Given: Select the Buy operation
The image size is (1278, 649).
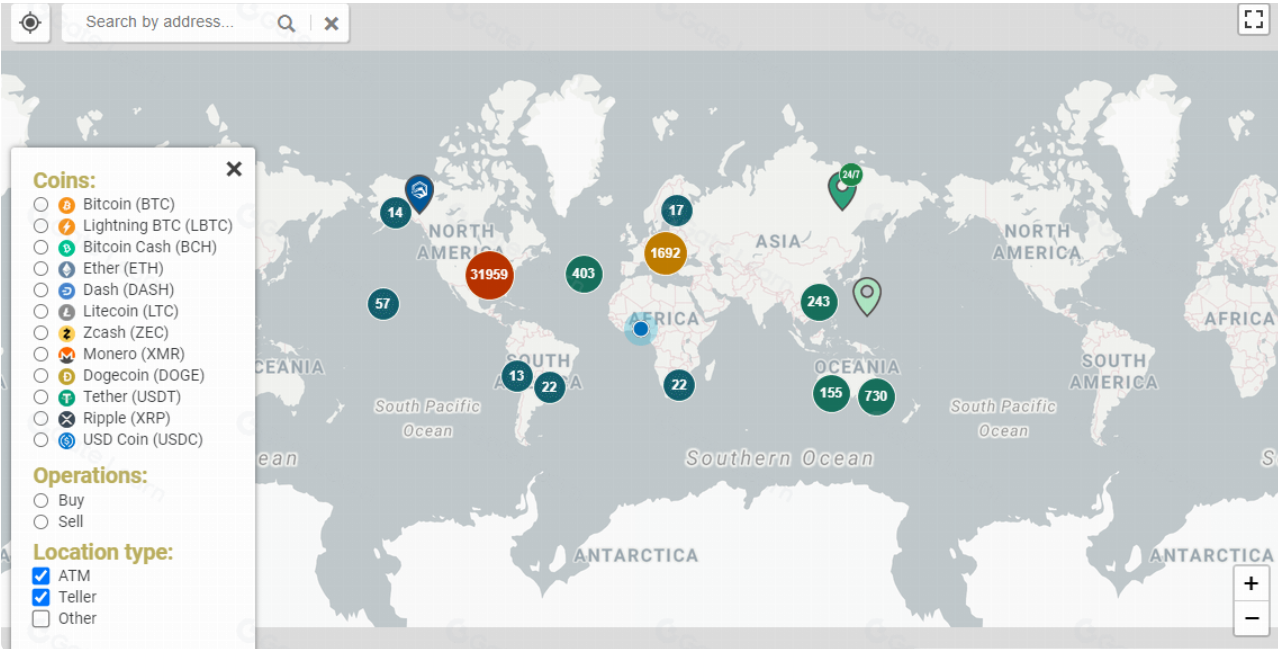Looking at the screenshot, I should tap(41, 500).
